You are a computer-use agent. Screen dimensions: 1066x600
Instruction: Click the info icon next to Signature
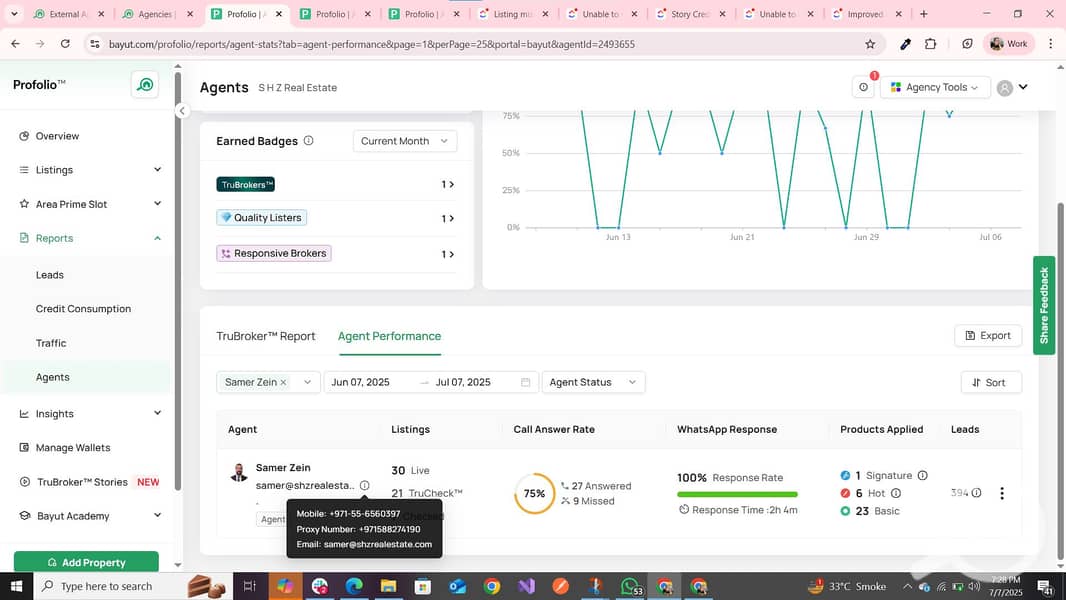click(923, 476)
